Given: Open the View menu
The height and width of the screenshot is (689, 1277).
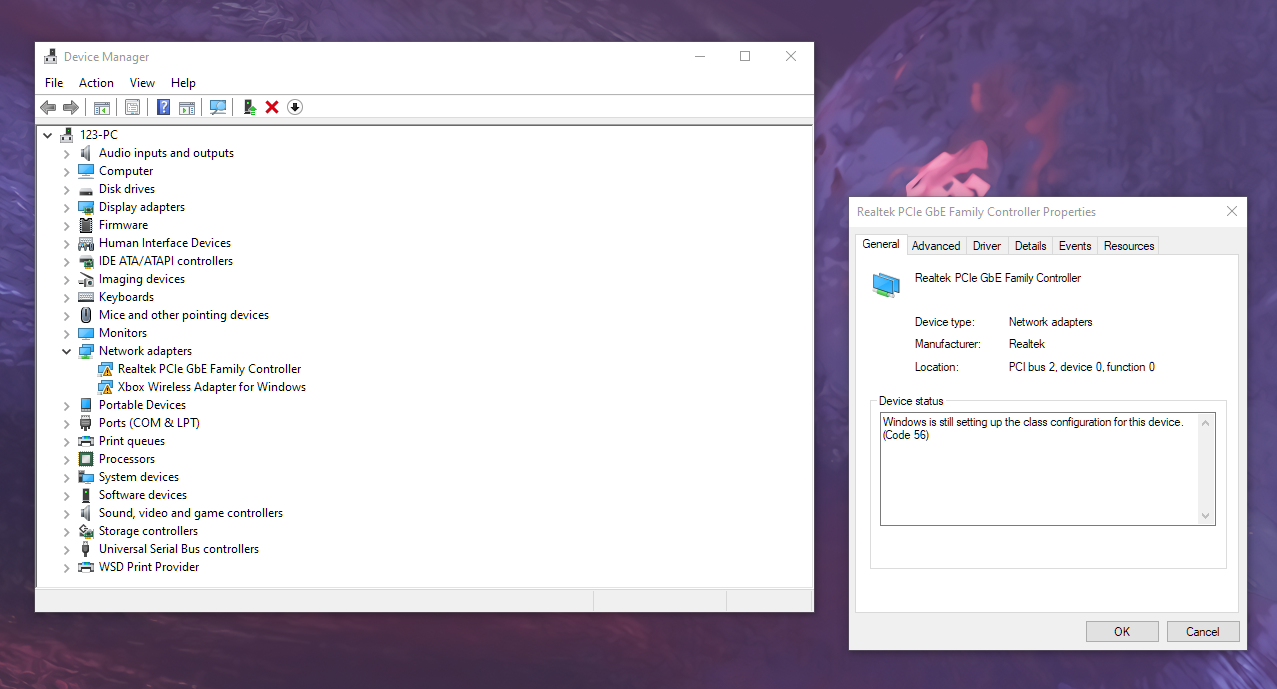Looking at the screenshot, I should coord(142,83).
